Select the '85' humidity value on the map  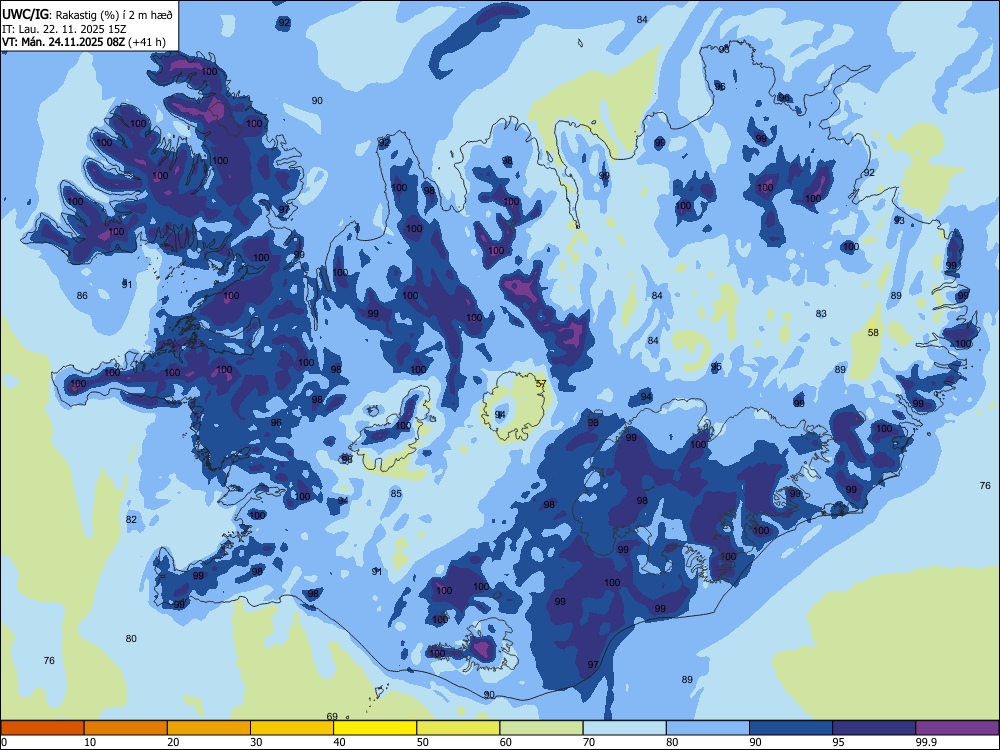pyautogui.click(x=396, y=494)
